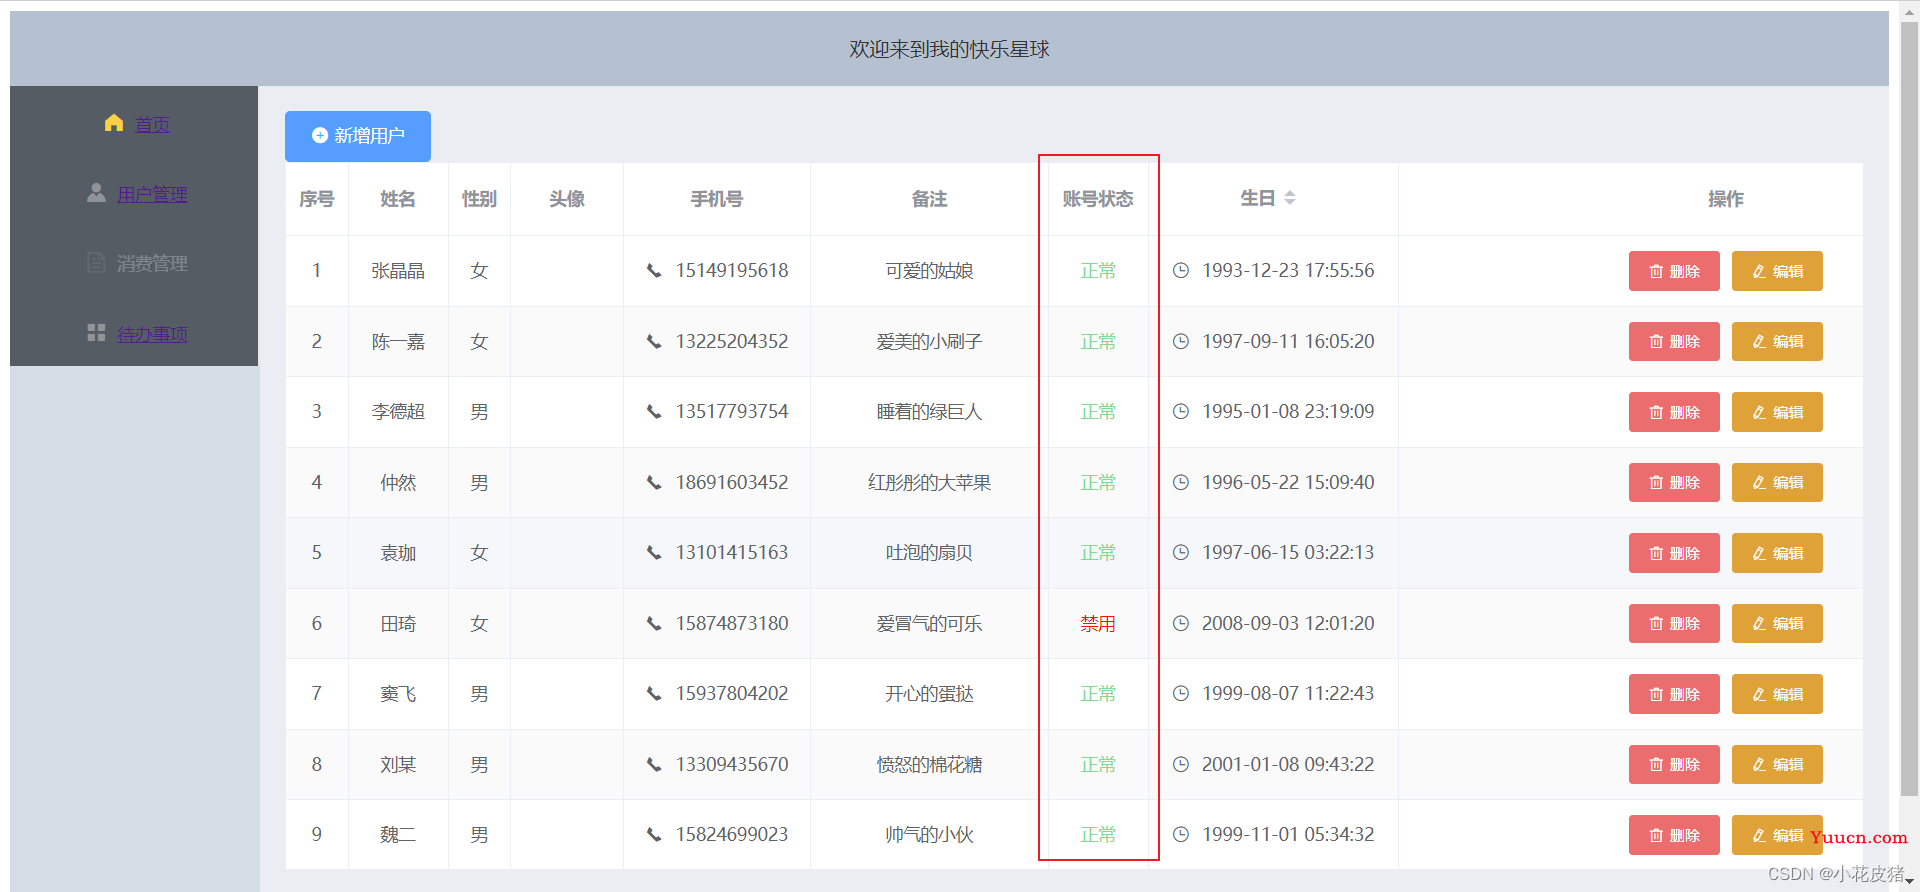Click the clock icon beside 1995-01-08 23:19:09

[1181, 412]
